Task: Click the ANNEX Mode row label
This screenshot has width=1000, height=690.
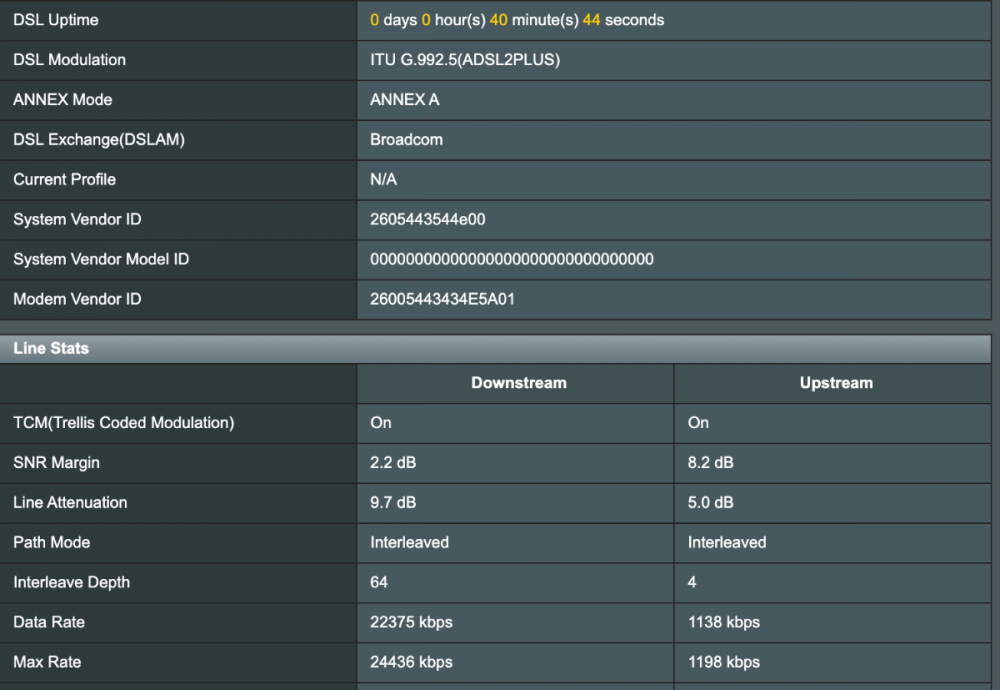Action: [62, 100]
